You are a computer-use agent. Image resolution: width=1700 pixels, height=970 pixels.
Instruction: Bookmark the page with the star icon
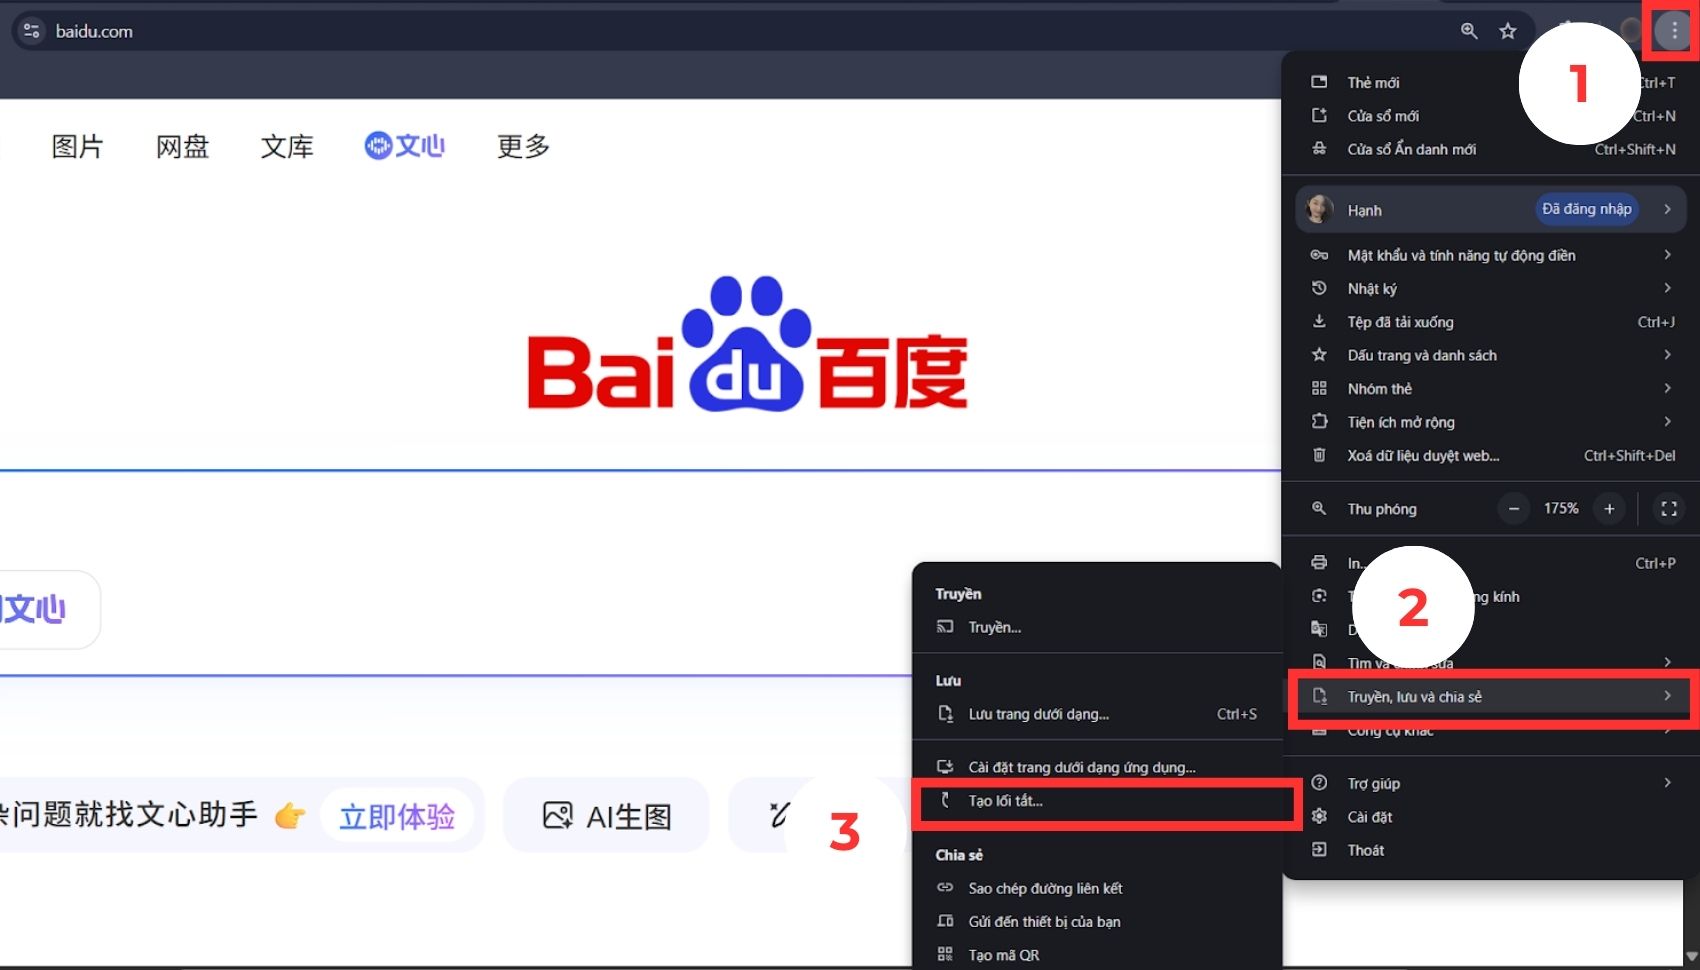coord(1507,31)
